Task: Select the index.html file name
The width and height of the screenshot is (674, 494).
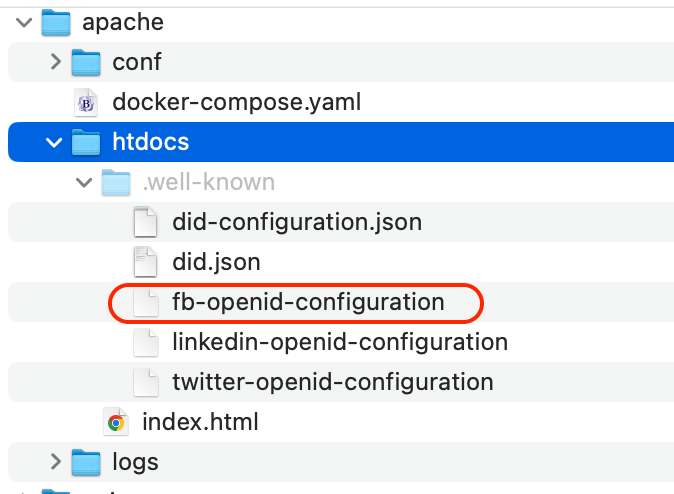Action: (200, 422)
